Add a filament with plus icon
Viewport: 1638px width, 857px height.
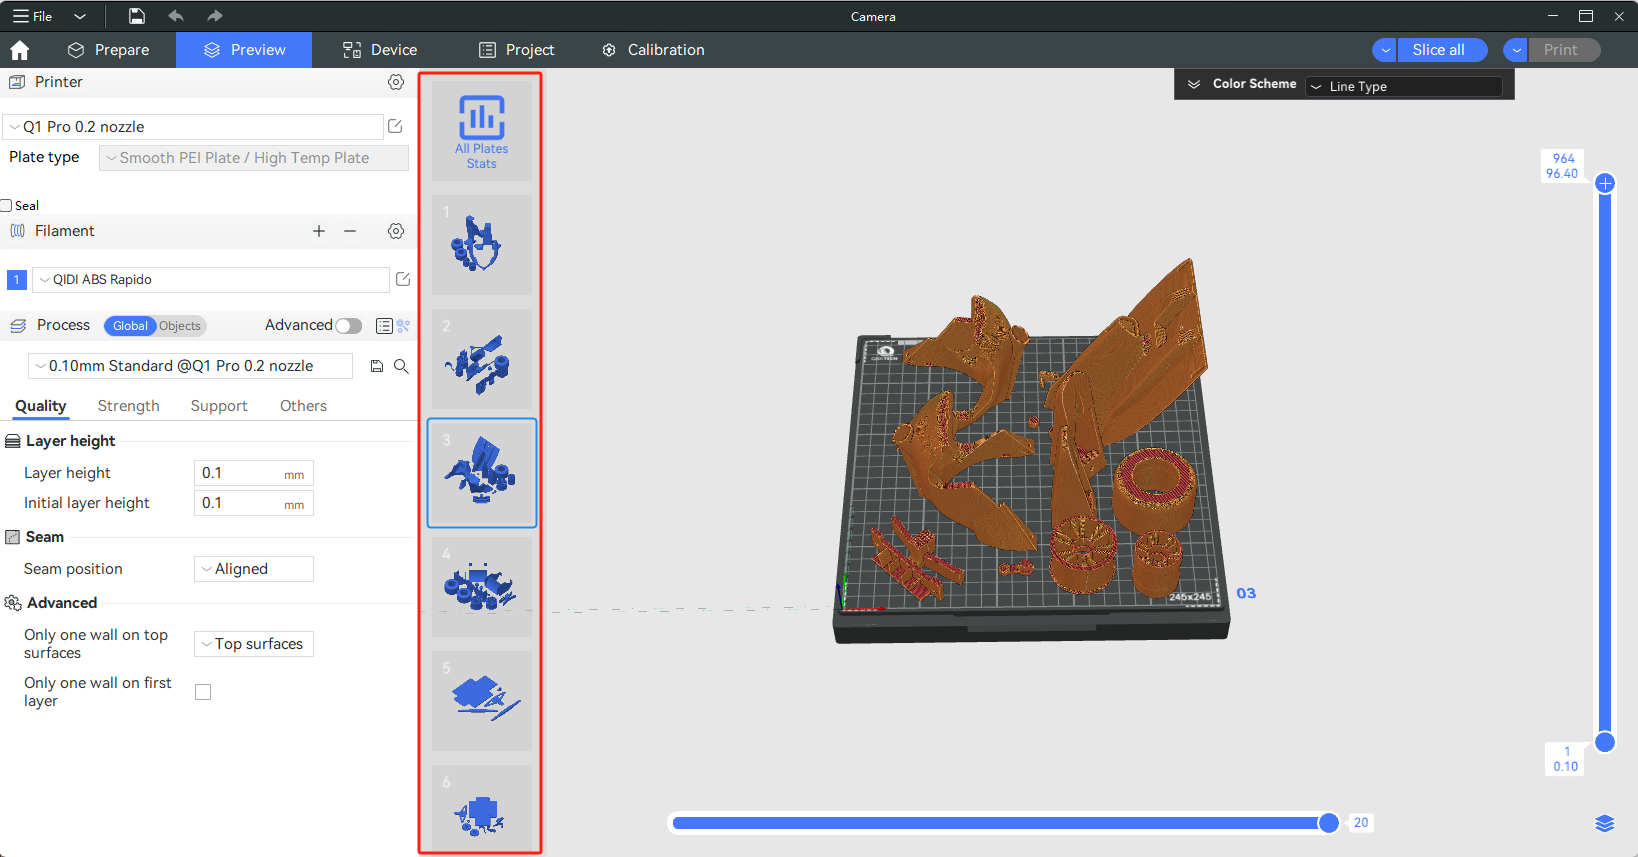point(319,231)
